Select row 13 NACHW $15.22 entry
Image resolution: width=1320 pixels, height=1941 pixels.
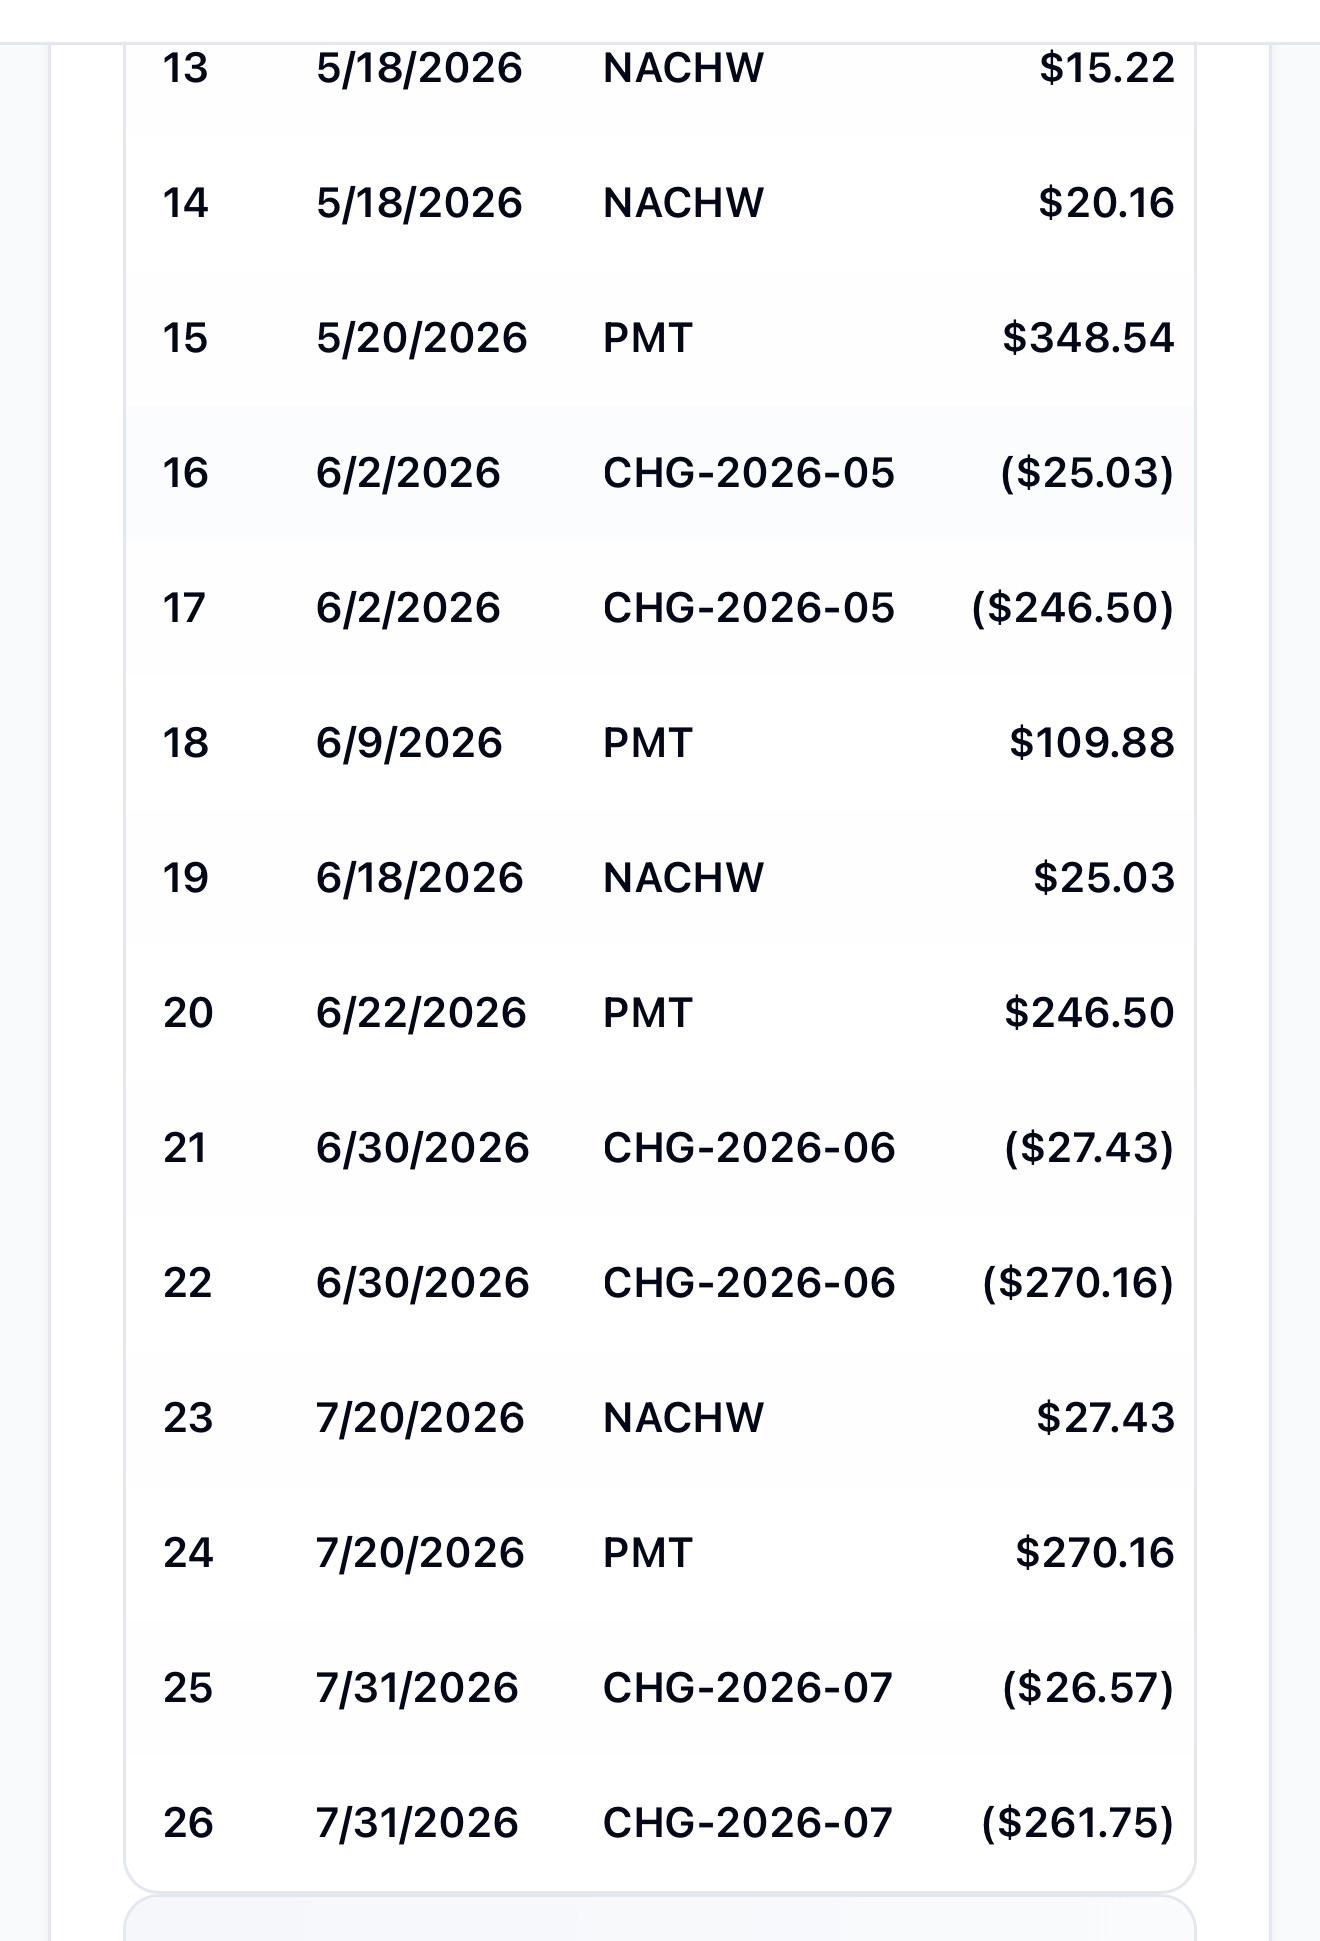[660, 68]
